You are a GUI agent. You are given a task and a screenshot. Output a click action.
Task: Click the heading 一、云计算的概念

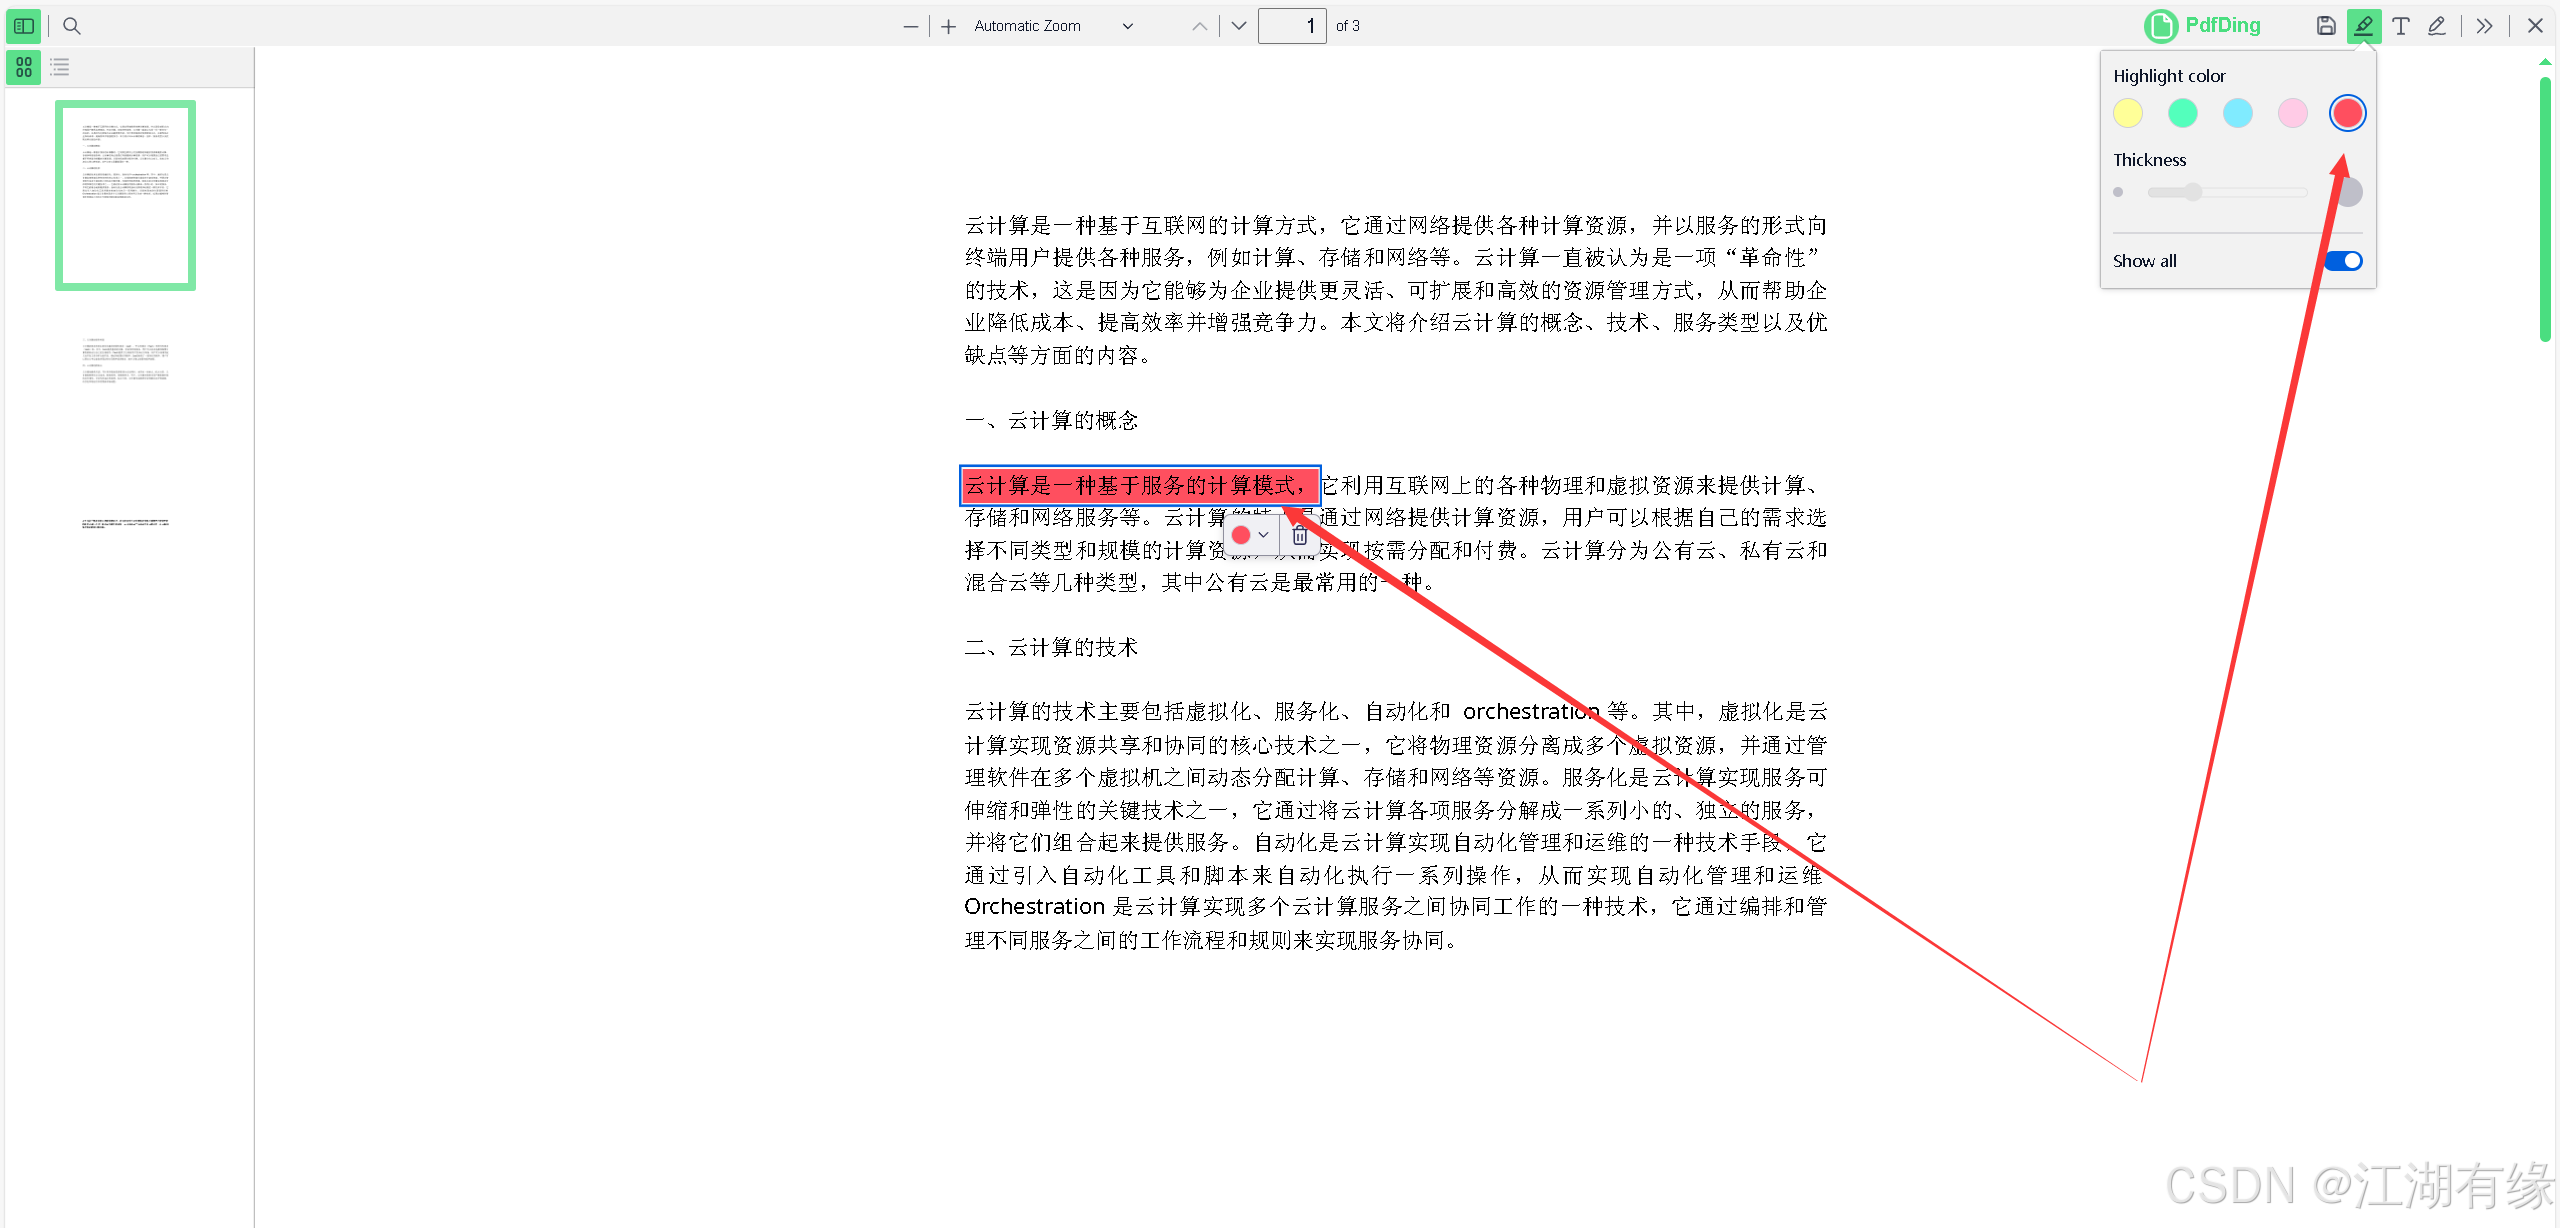pyautogui.click(x=1051, y=421)
